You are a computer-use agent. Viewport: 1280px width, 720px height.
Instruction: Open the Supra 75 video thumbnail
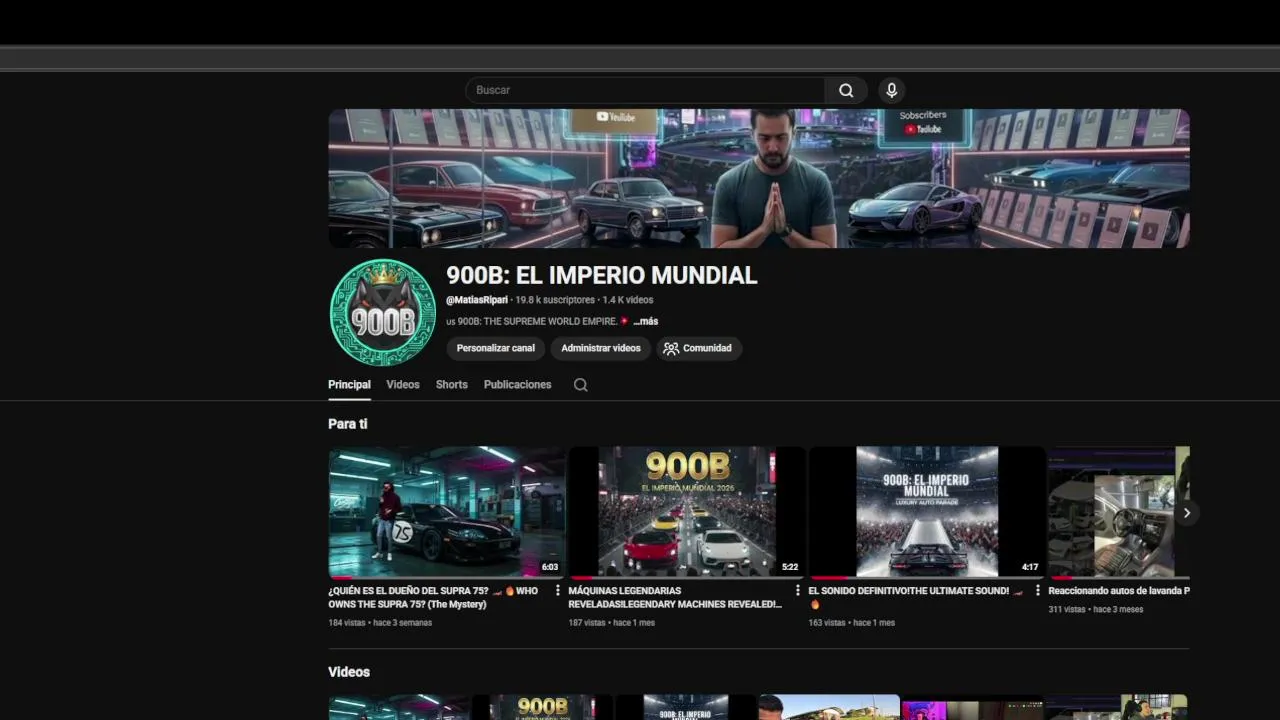click(x=447, y=512)
